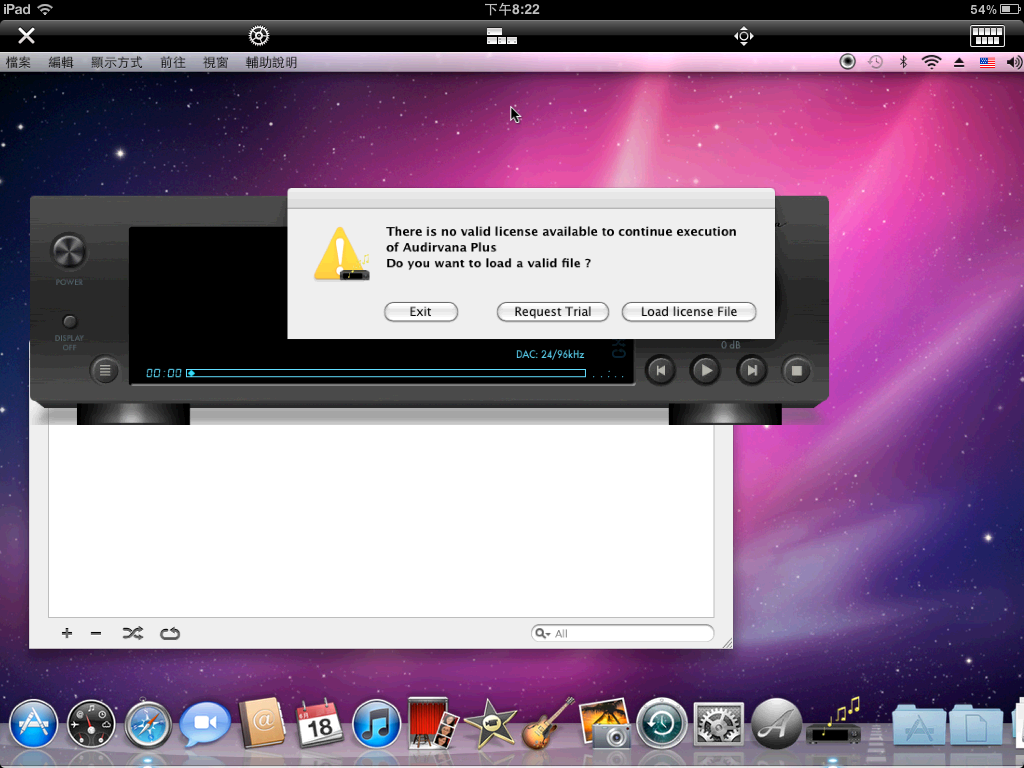The image size is (1024, 768).
Task: Close the remote session with the X icon
Action: coord(26,35)
